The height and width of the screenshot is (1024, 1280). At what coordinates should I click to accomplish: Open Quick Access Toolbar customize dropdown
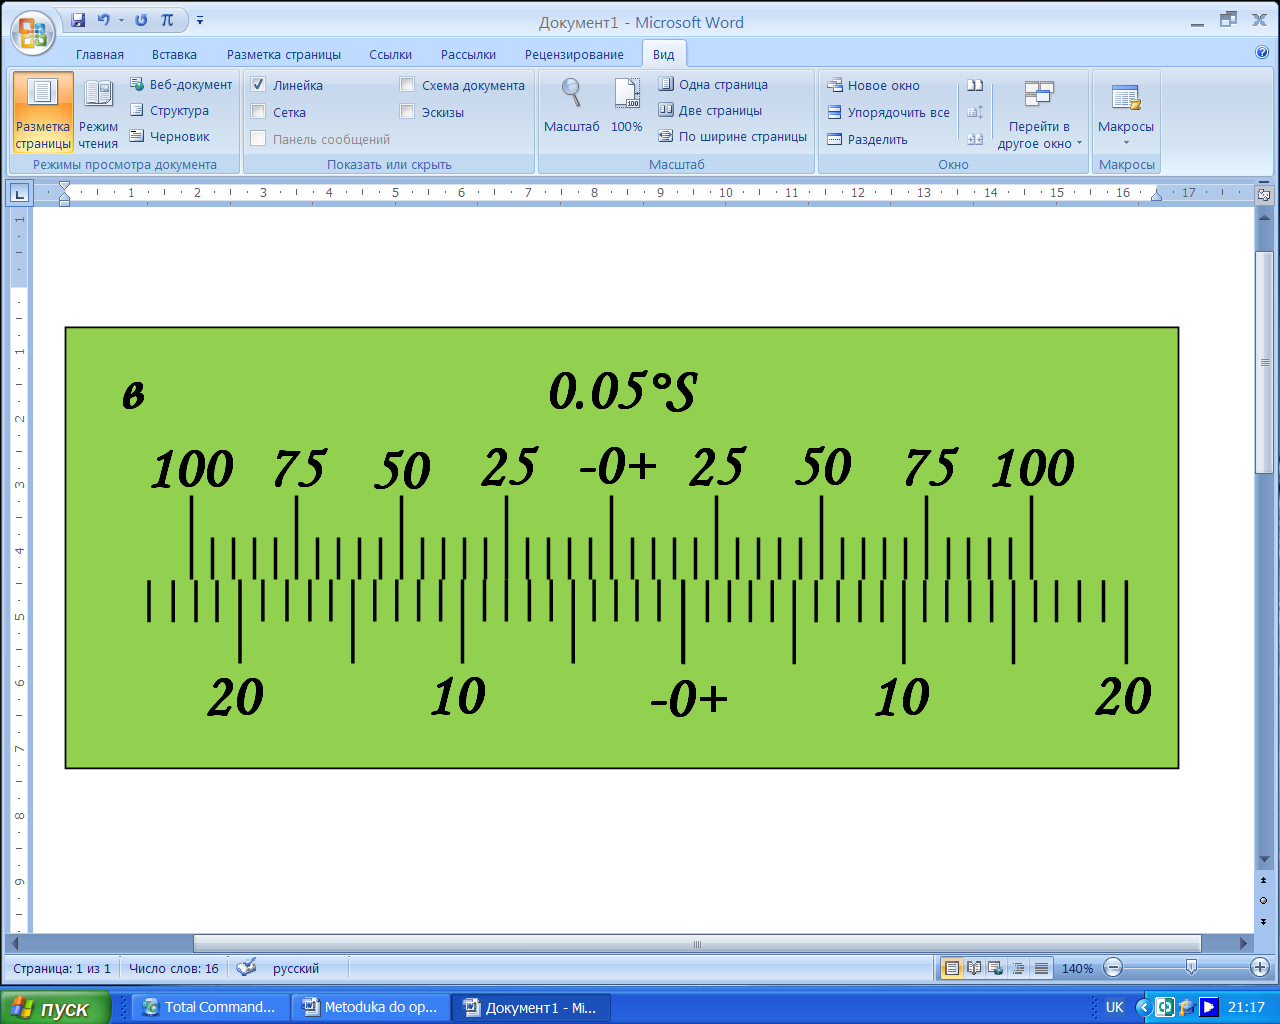tap(200, 20)
